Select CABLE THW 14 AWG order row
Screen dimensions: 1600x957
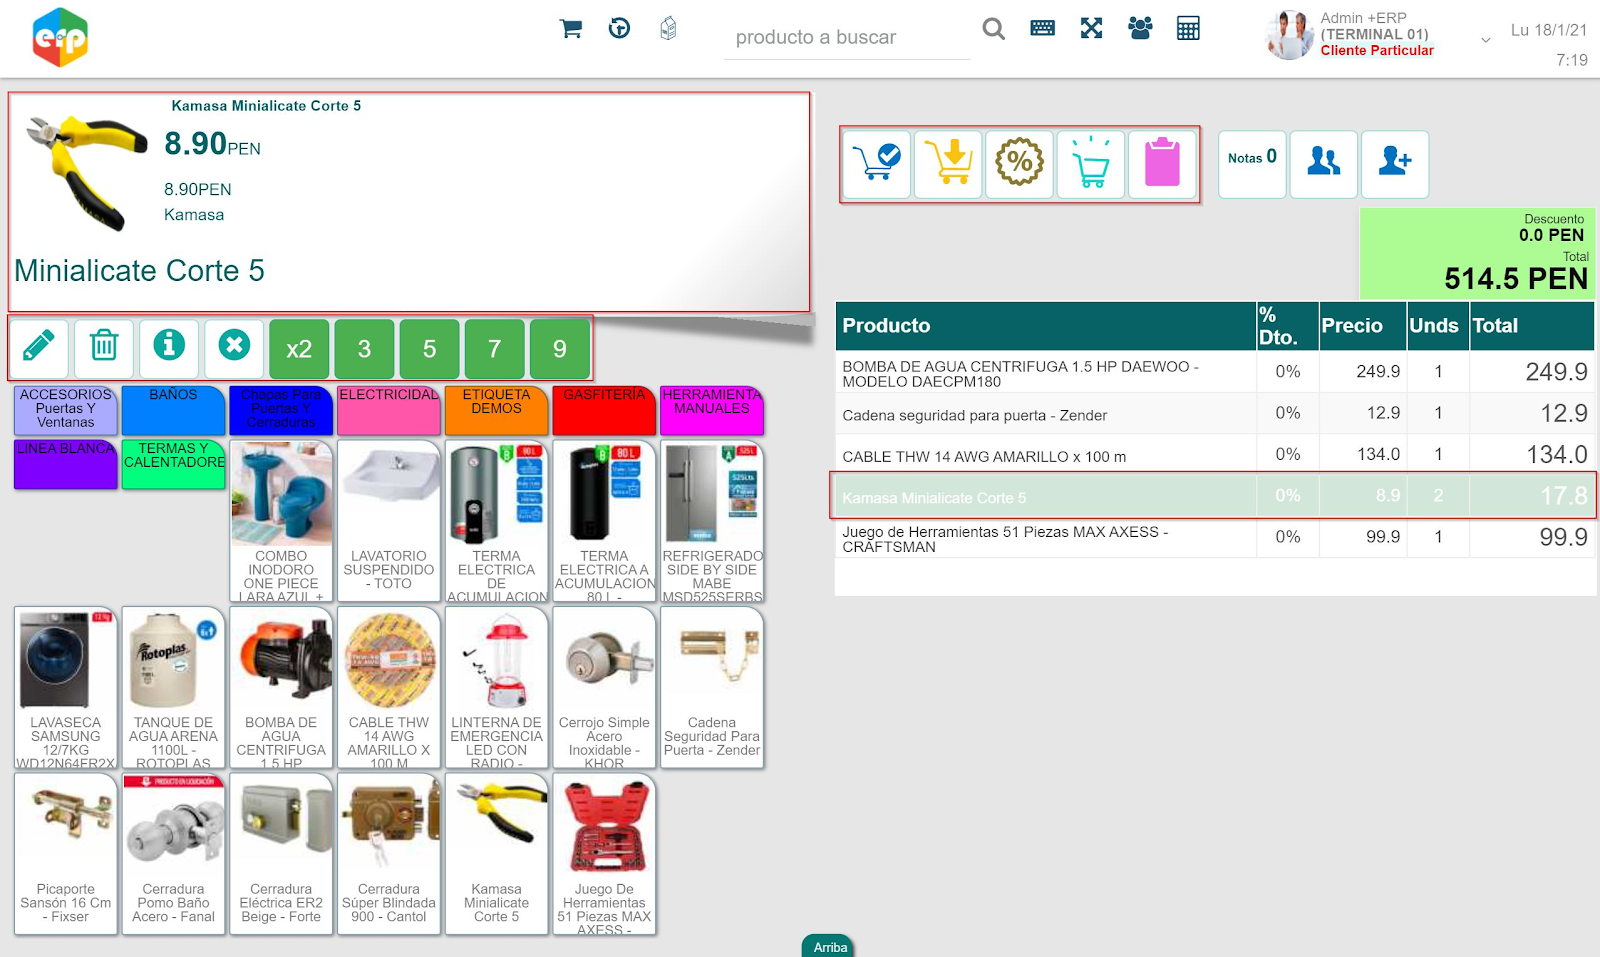coord(1214,455)
